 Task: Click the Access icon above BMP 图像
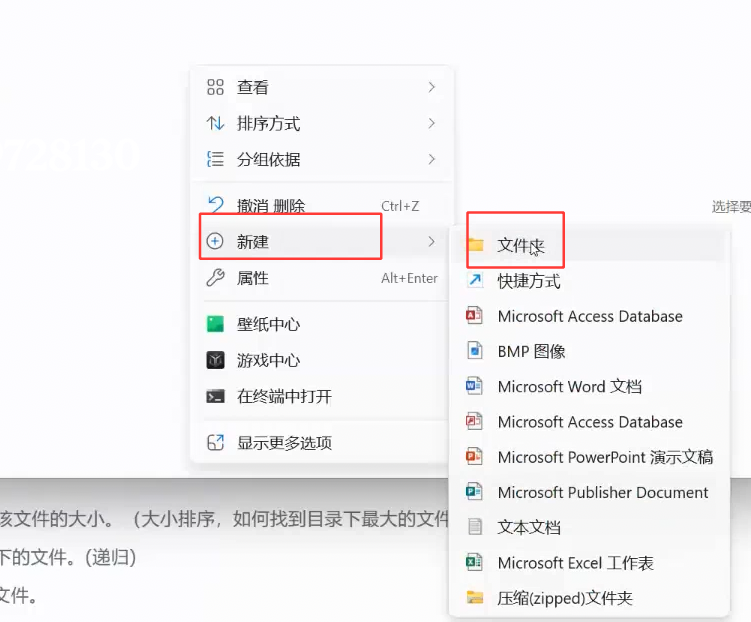point(474,316)
